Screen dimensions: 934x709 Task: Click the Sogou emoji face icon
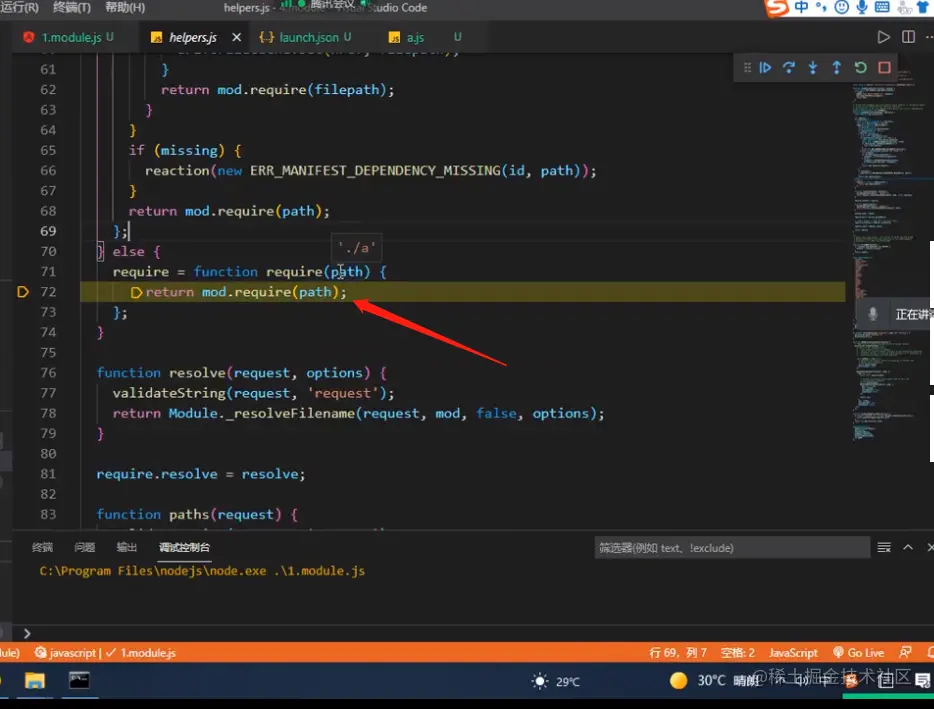[x=842, y=7]
